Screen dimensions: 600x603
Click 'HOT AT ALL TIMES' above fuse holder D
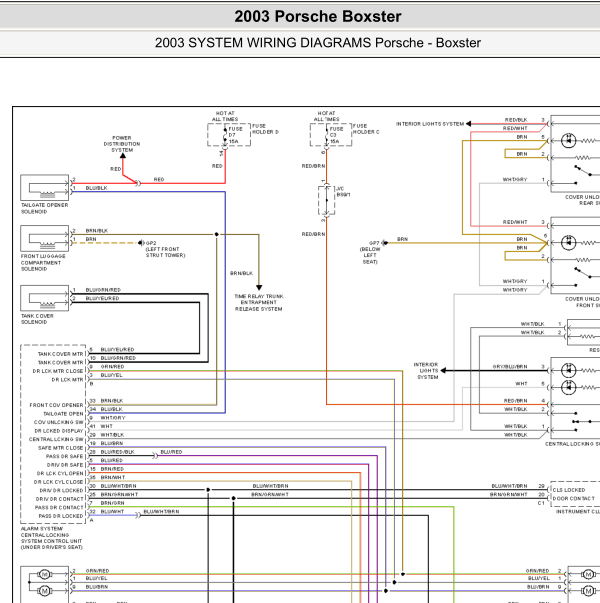[225, 116]
